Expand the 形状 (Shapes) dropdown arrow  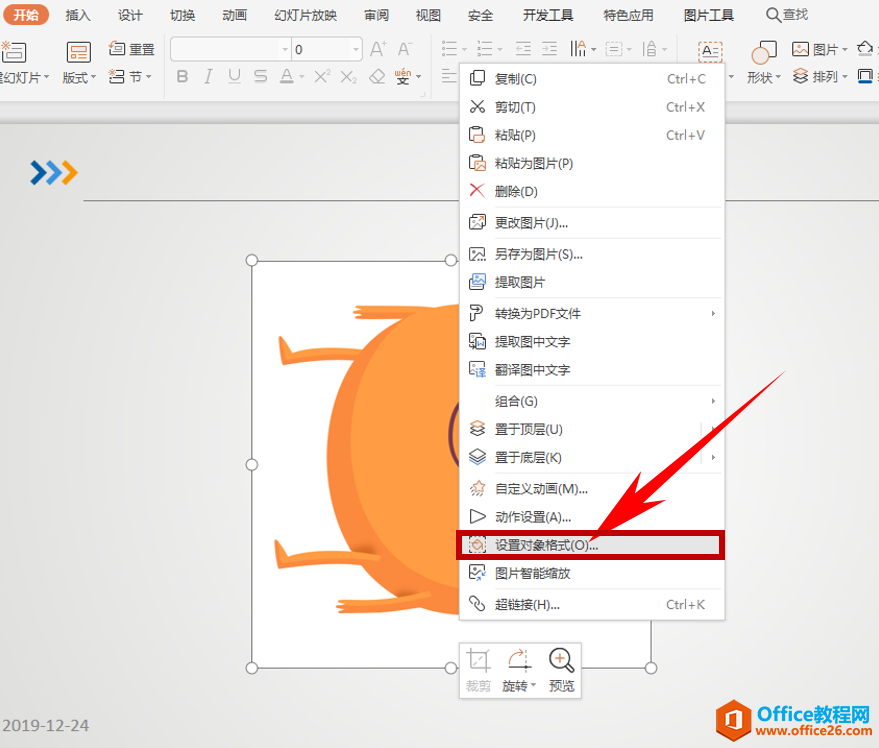coord(777,77)
